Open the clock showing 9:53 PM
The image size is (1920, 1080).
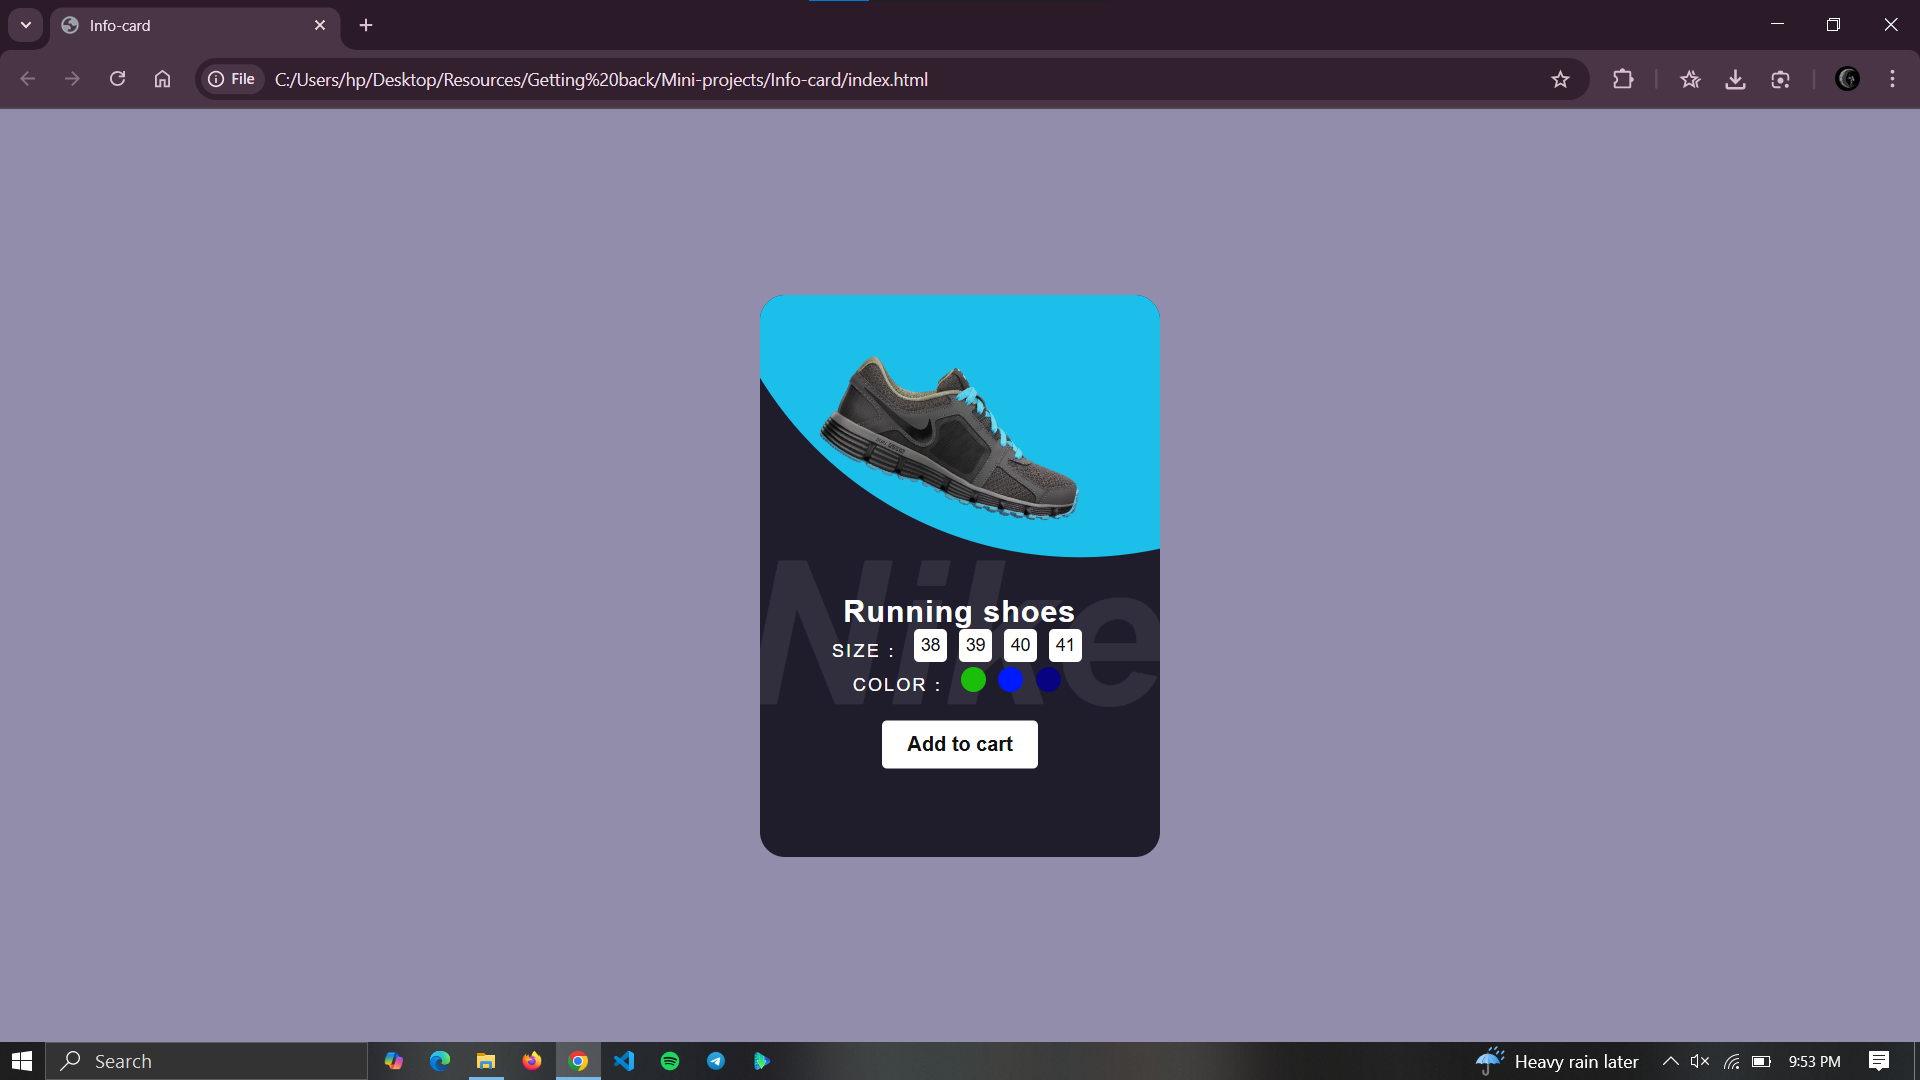click(1814, 1061)
